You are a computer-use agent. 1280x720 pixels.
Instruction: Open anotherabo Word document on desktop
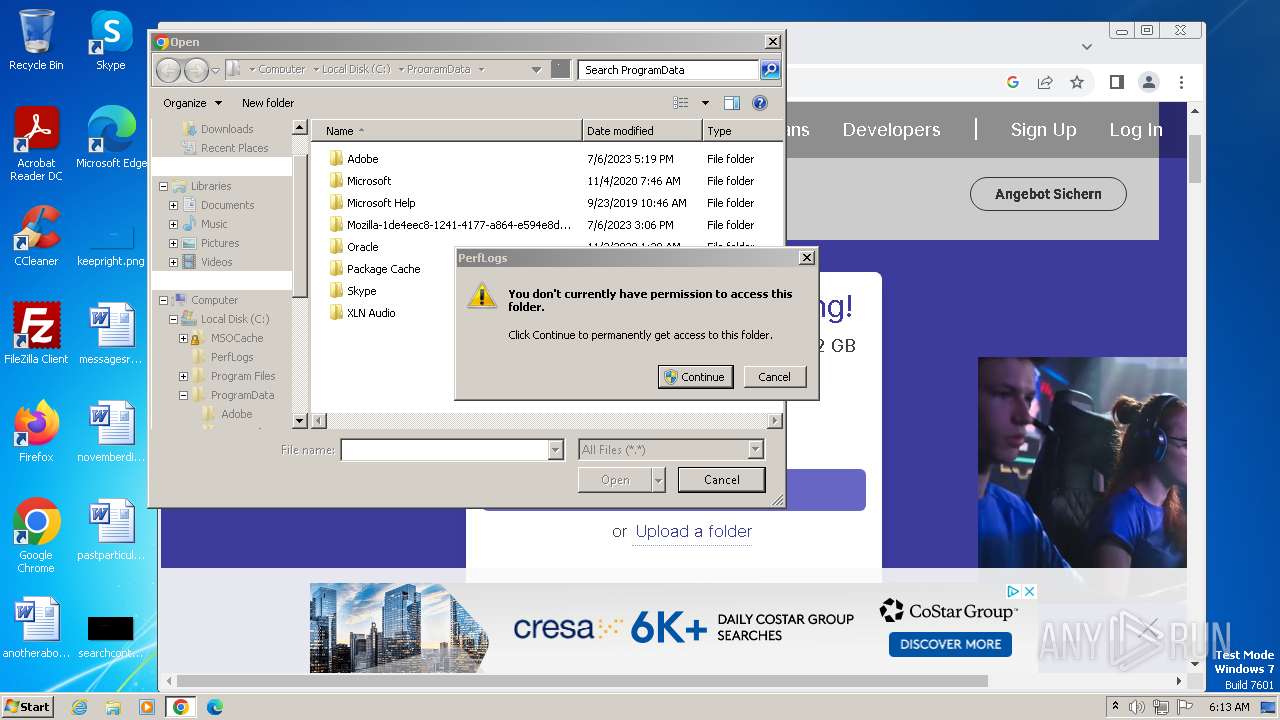(x=36, y=628)
